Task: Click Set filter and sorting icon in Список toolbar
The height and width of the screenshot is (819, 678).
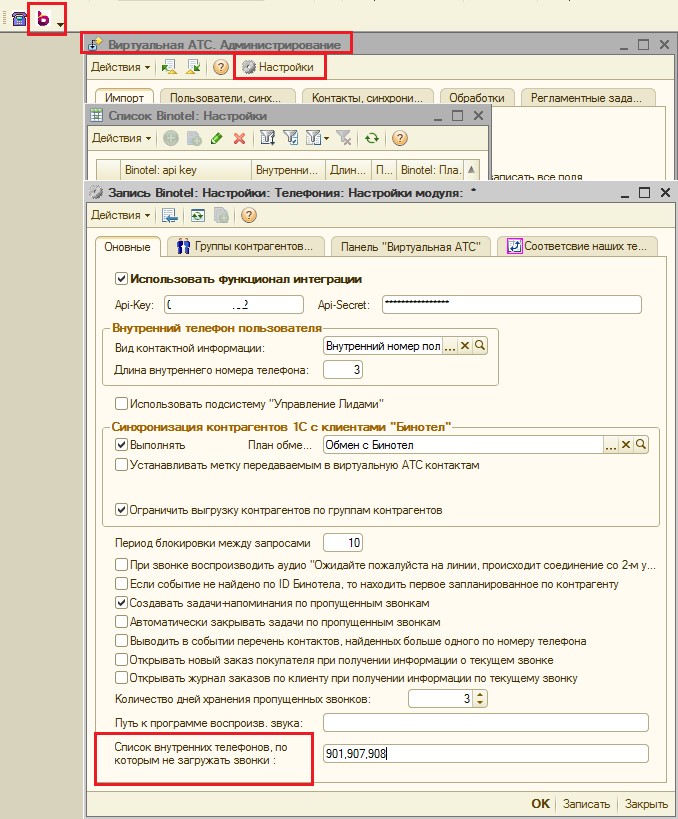Action: click(x=267, y=138)
